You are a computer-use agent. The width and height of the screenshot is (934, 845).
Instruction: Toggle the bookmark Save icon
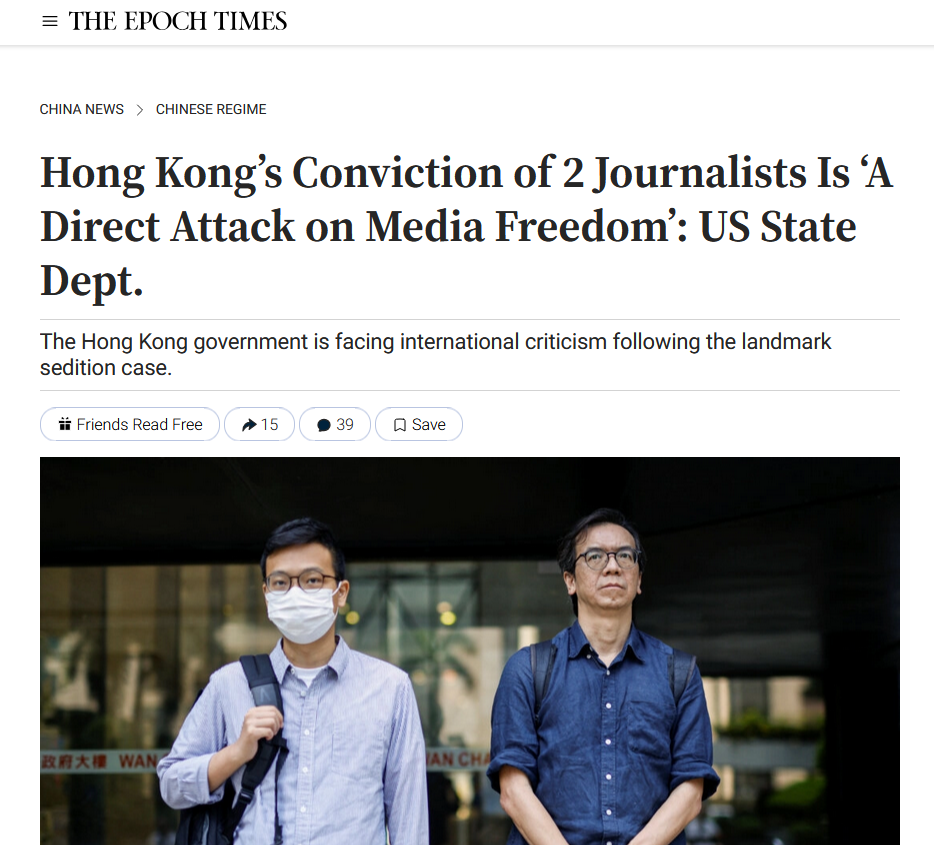click(x=400, y=425)
